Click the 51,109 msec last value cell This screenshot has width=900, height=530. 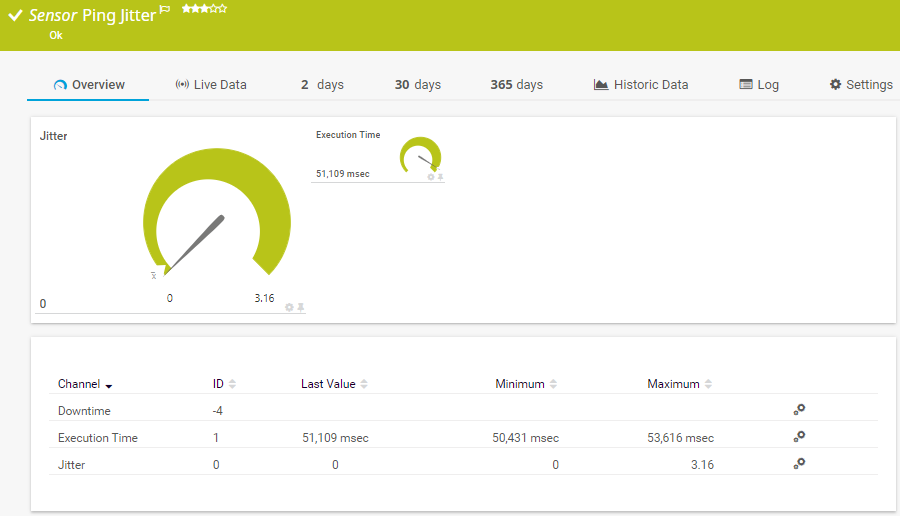pyautogui.click(x=335, y=438)
